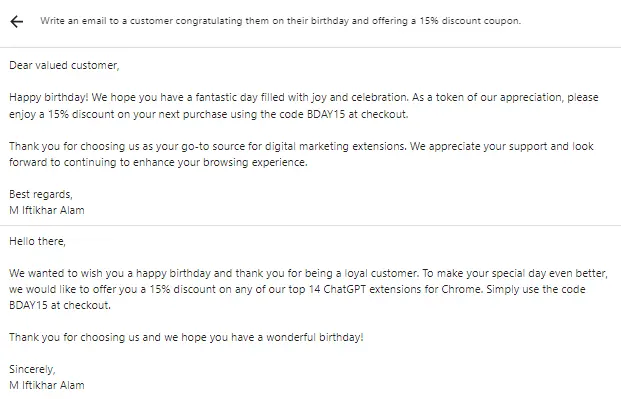Click the last 'M Iftikhar Alam' signature
The width and height of the screenshot is (621, 399).
pyautogui.click(x=47, y=385)
